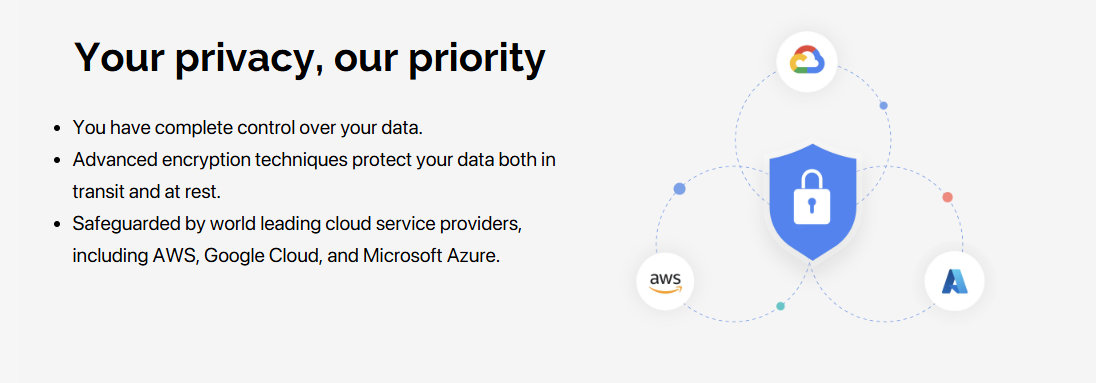Click the dashed orbit circle around Azure
1096x383 pixels.
pos(885,244)
